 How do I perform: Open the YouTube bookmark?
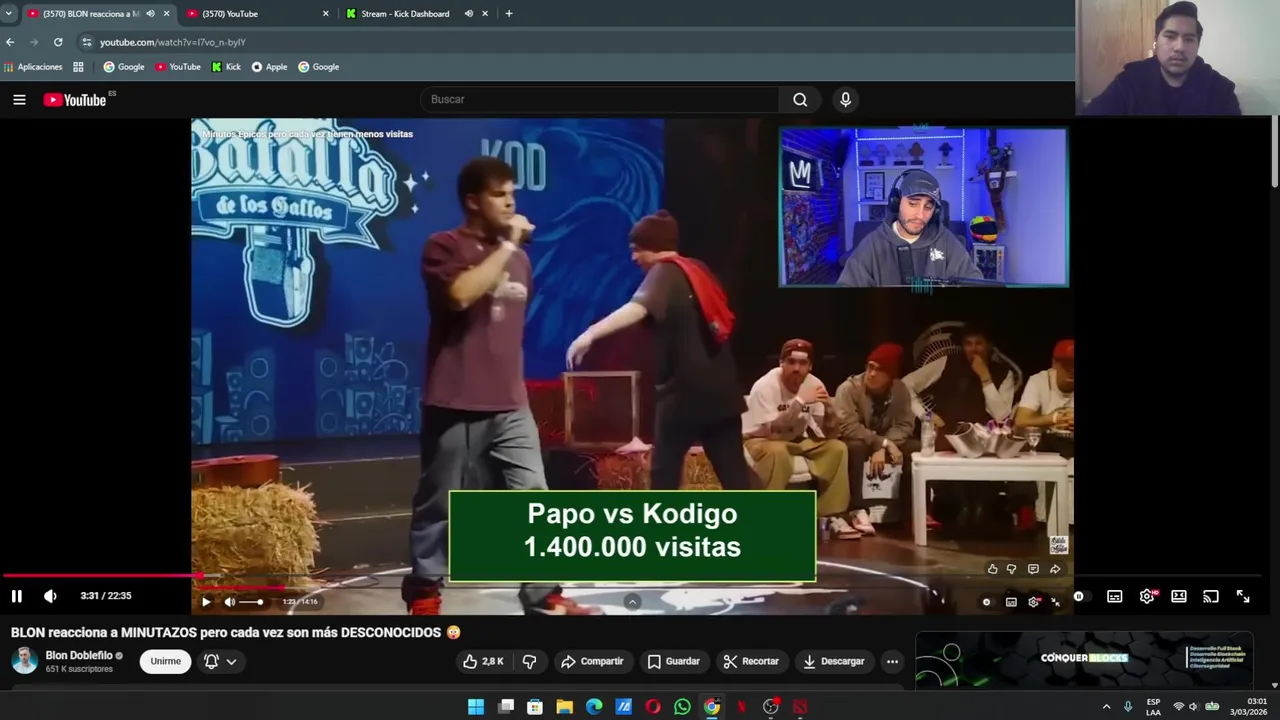click(178, 67)
